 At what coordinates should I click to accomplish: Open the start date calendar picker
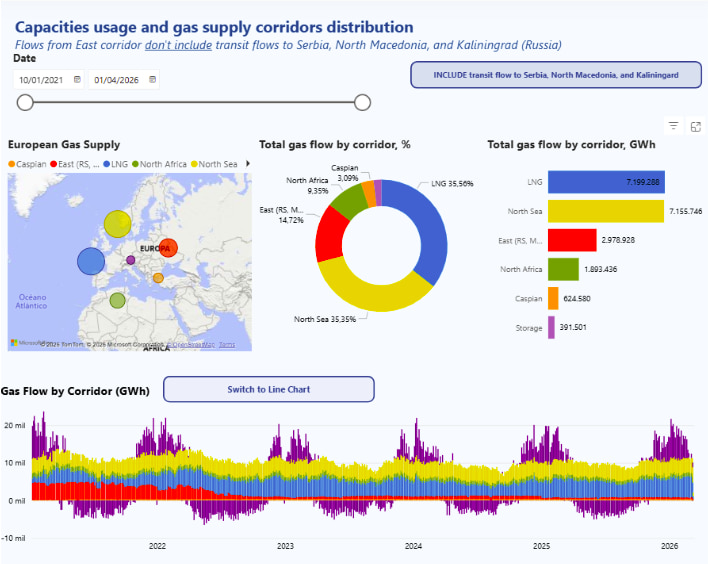(x=78, y=79)
